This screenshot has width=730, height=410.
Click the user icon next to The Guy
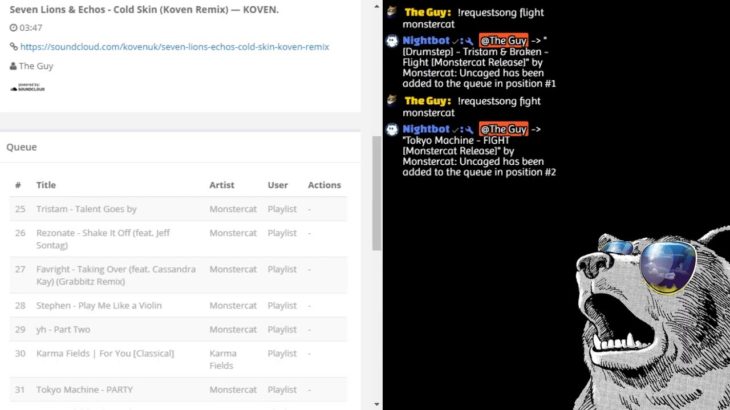click(13, 66)
